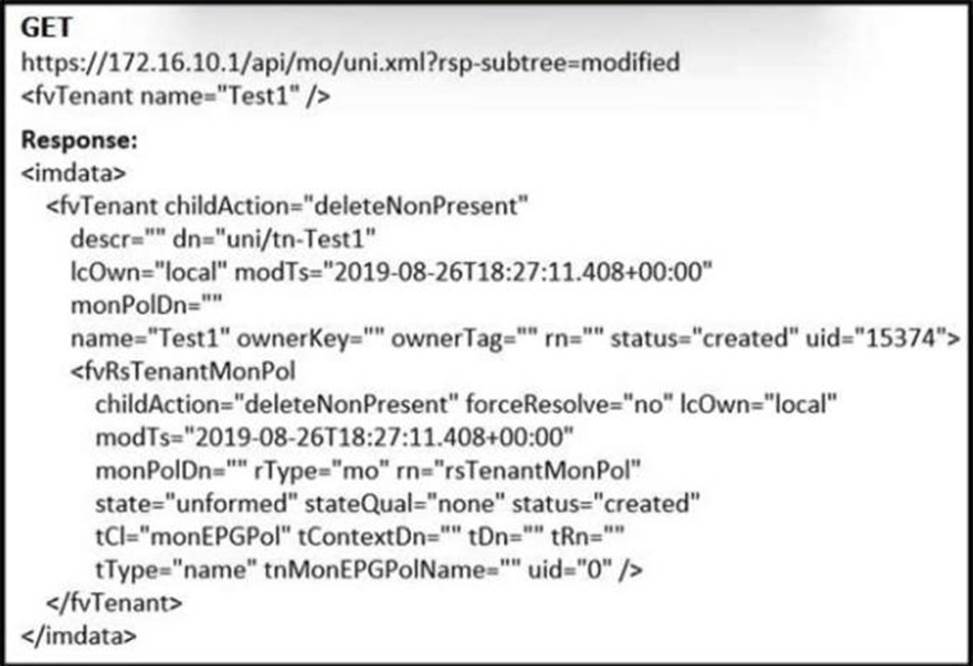Image resolution: width=973 pixels, height=666 pixels.
Task: Click the GET method heading
Action: point(47,28)
